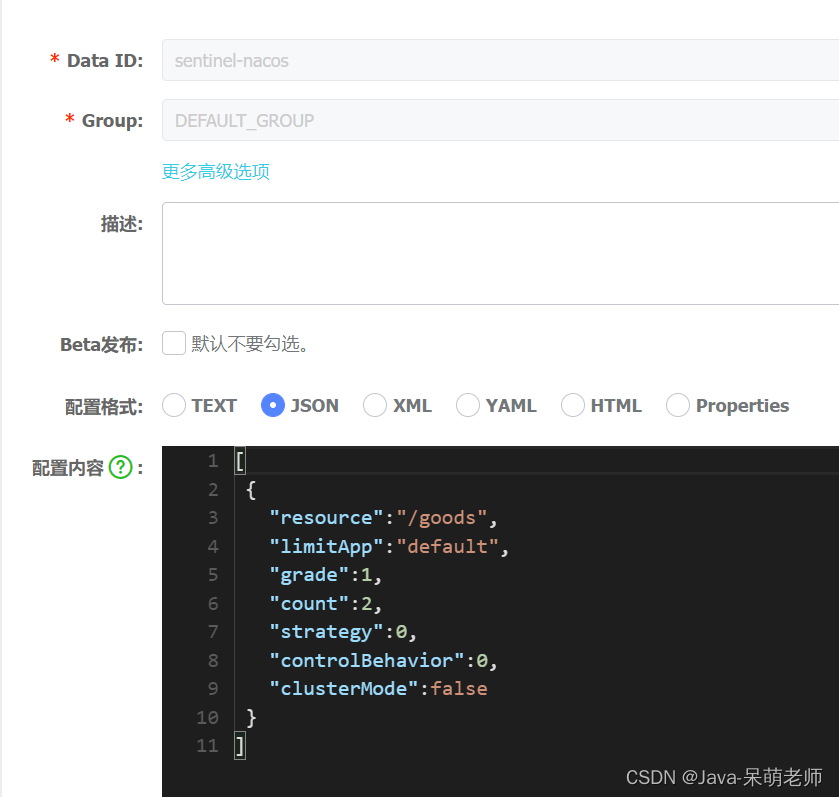The height and width of the screenshot is (797, 839).
Task: Select the YAML format radio button
Action: 468,405
